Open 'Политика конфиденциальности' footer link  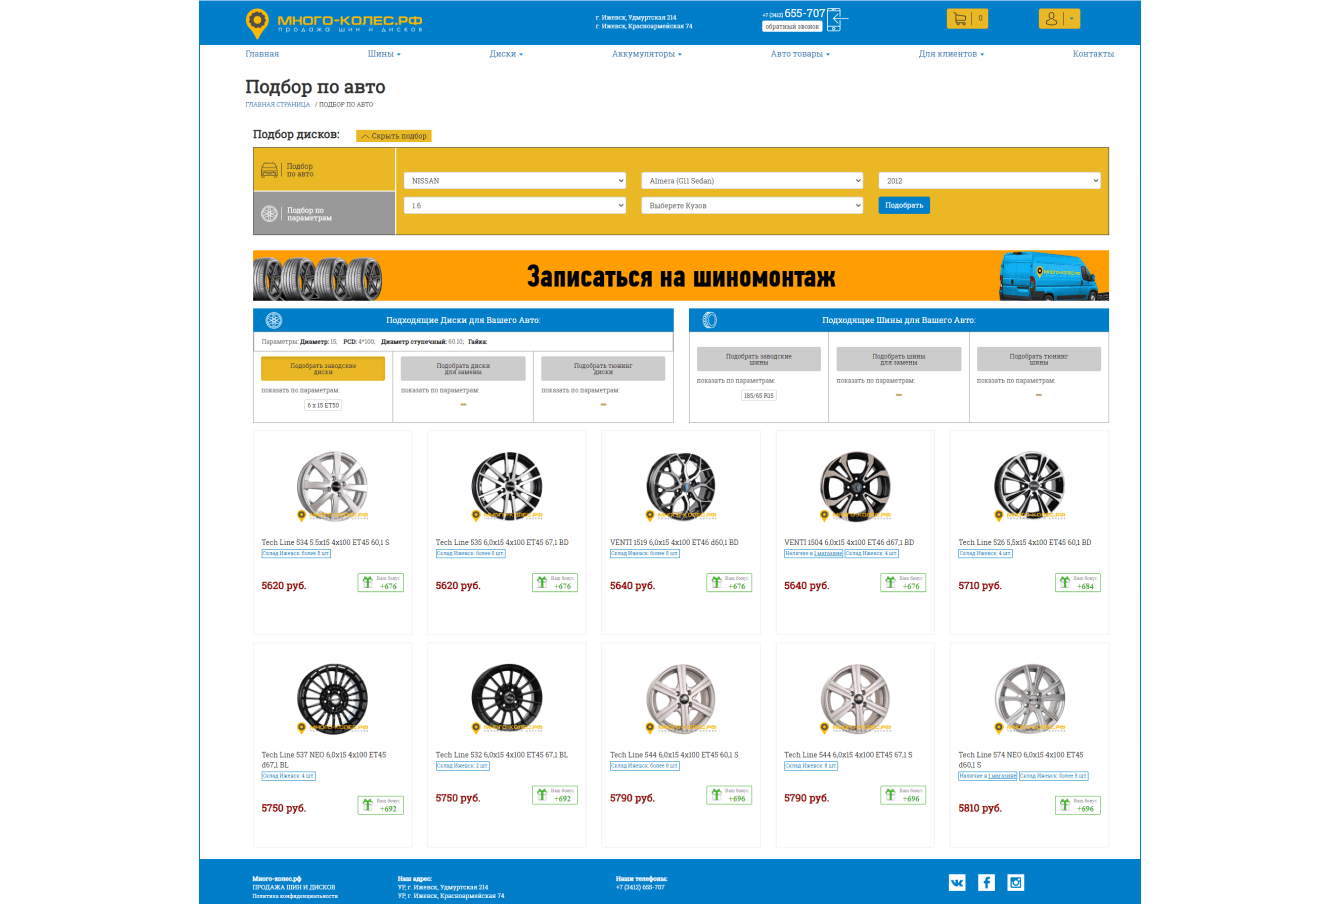tap(295, 896)
